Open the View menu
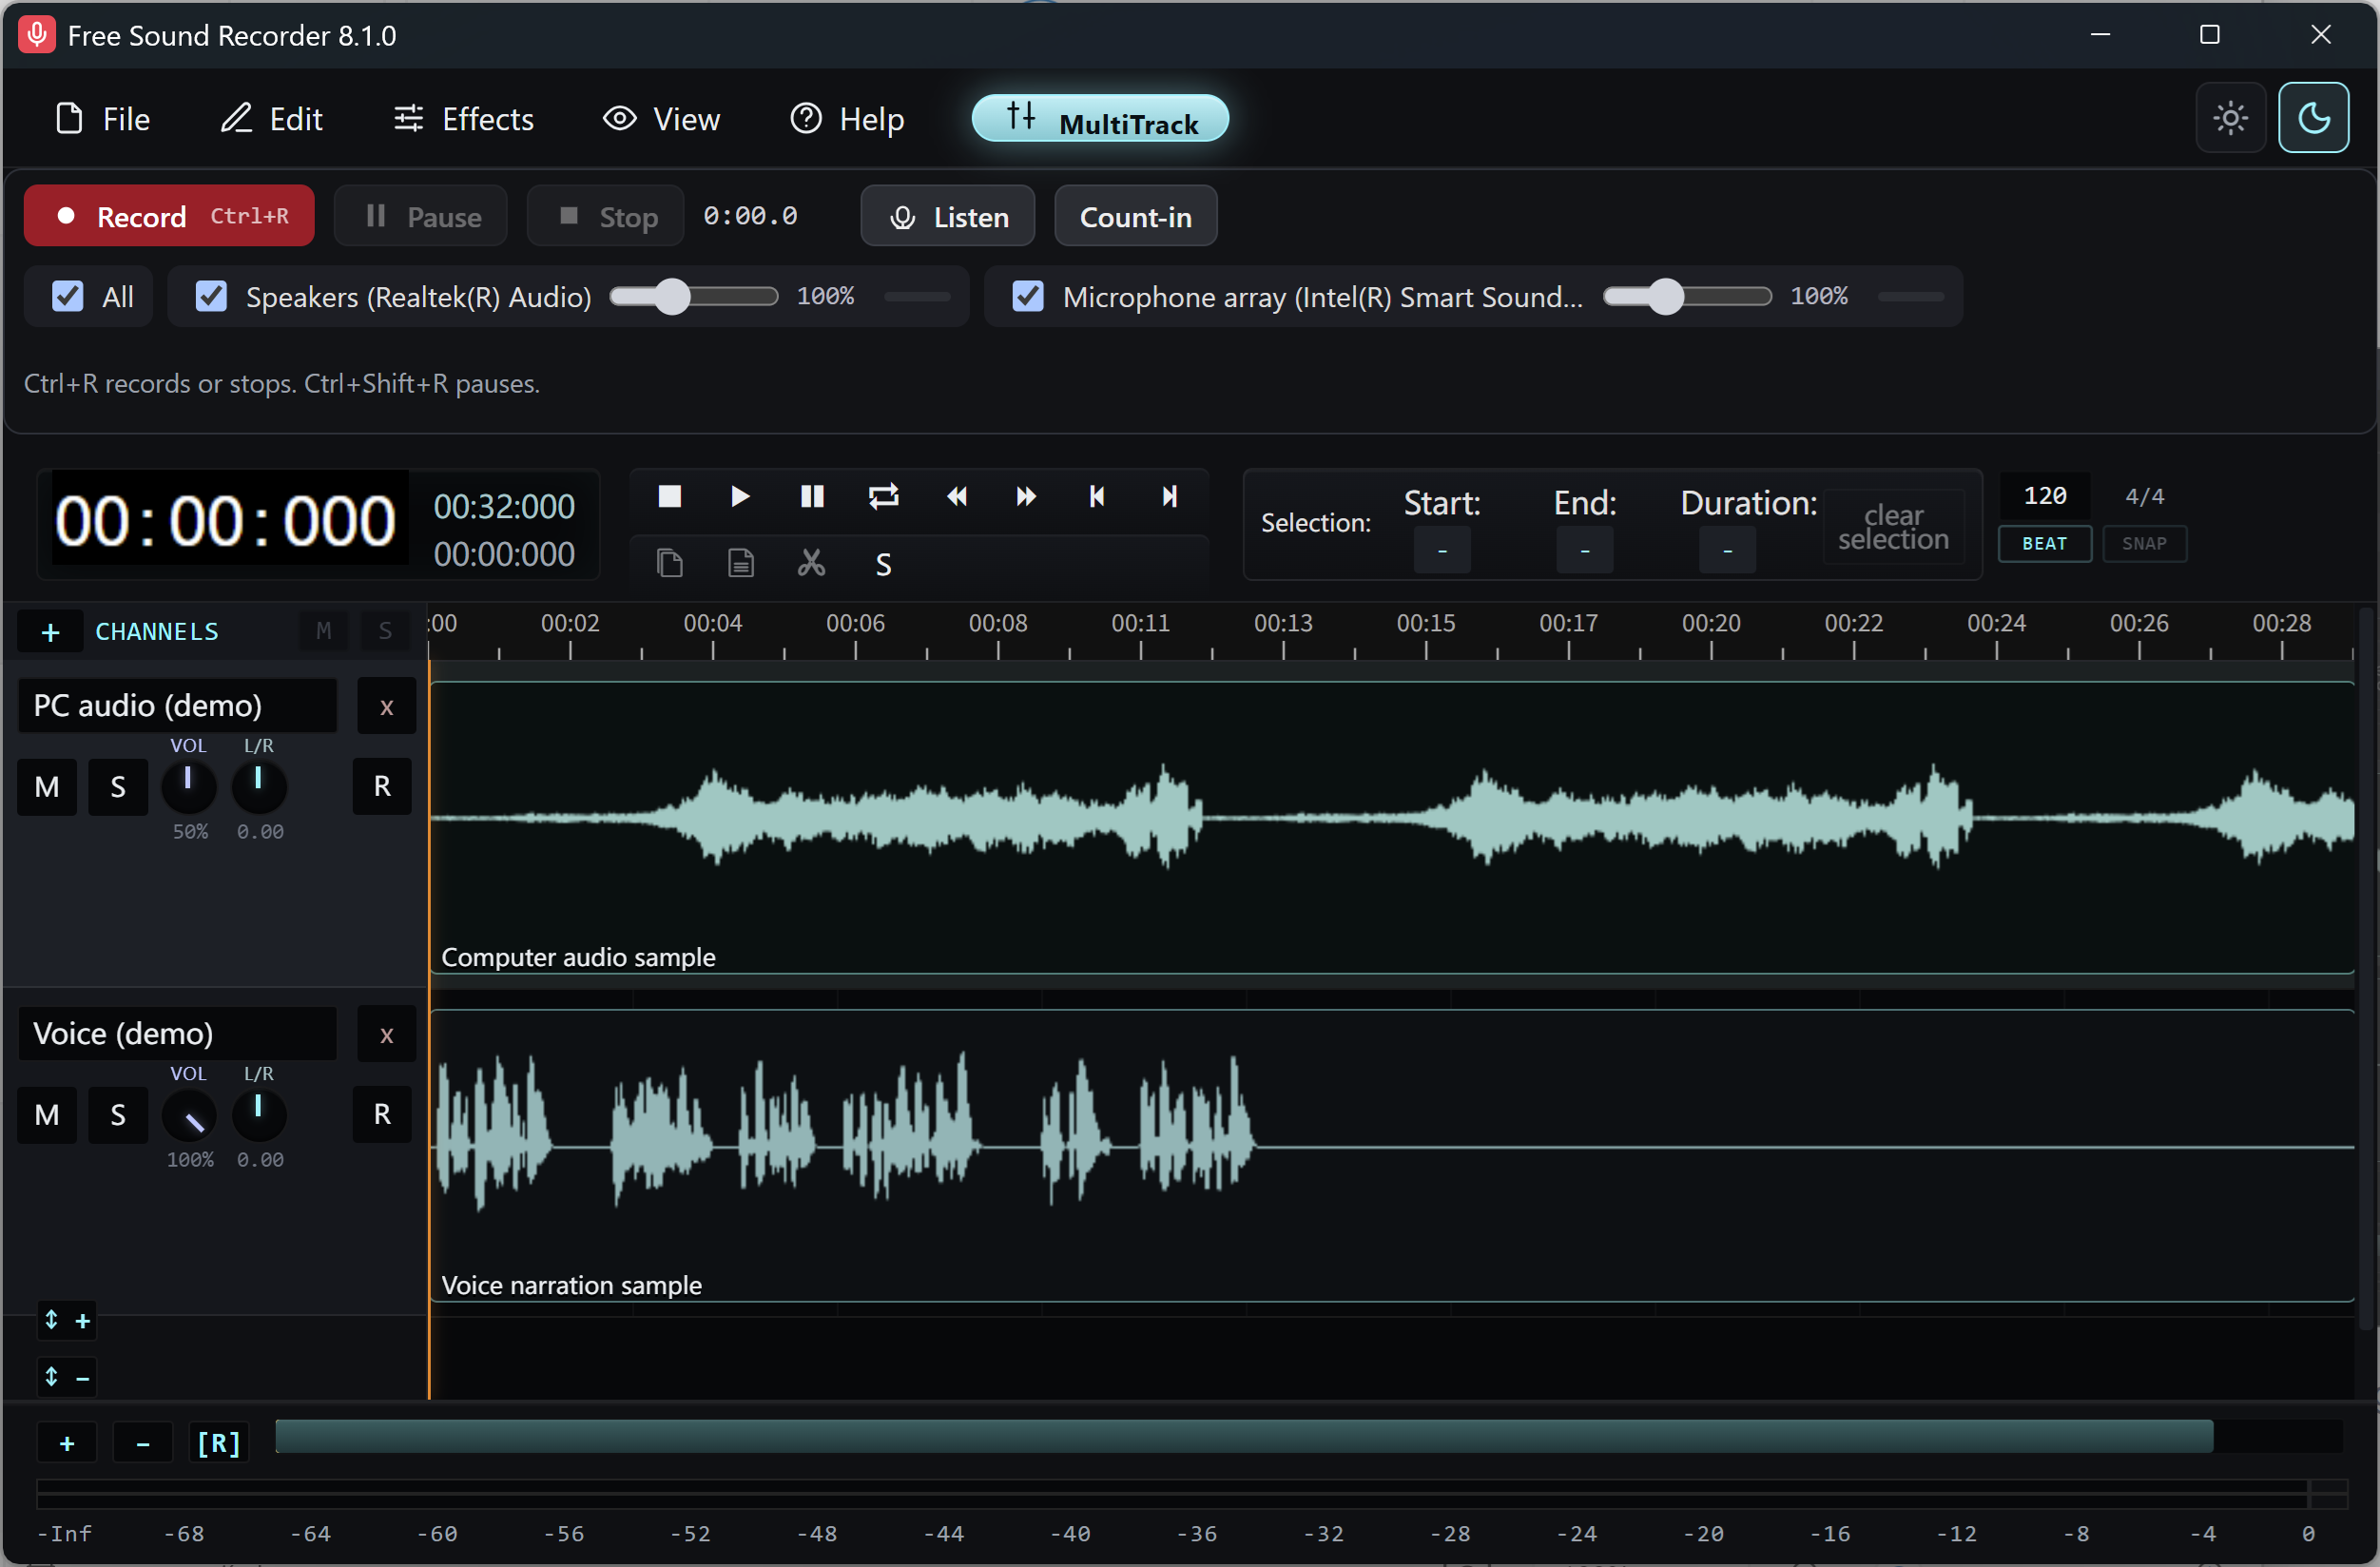The width and height of the screenshot is (2380, 1567). 661,119
